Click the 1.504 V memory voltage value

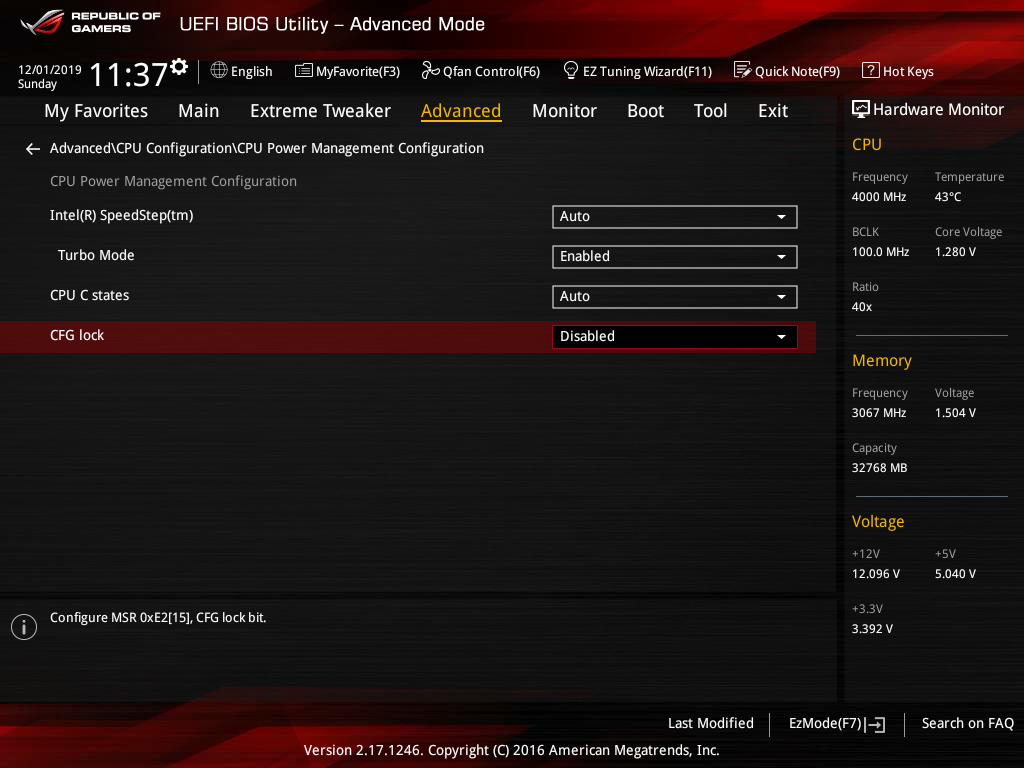[x=955, y=413]
